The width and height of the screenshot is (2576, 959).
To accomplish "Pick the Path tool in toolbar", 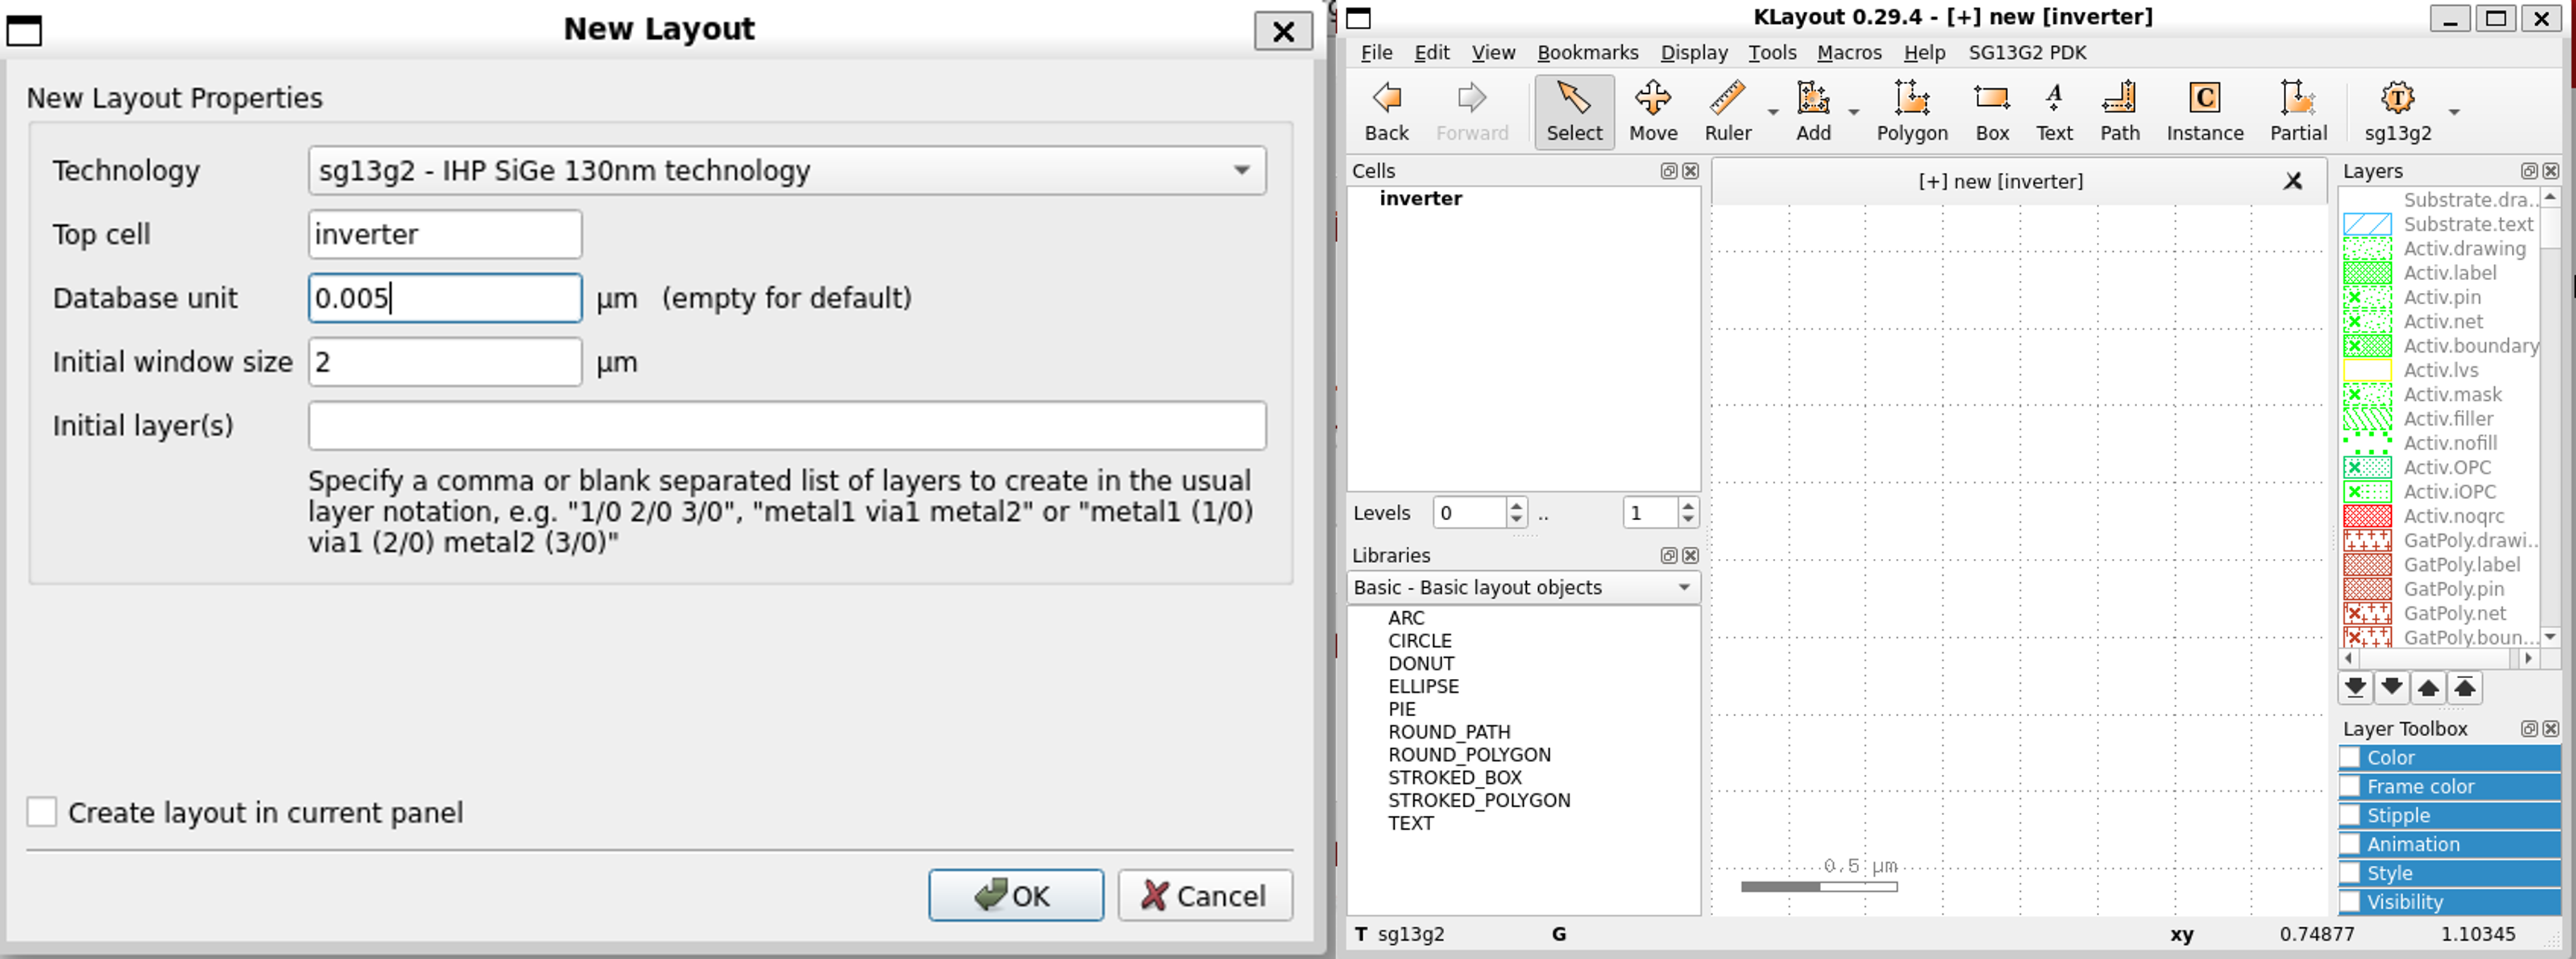I will (x=2119, y=110).
